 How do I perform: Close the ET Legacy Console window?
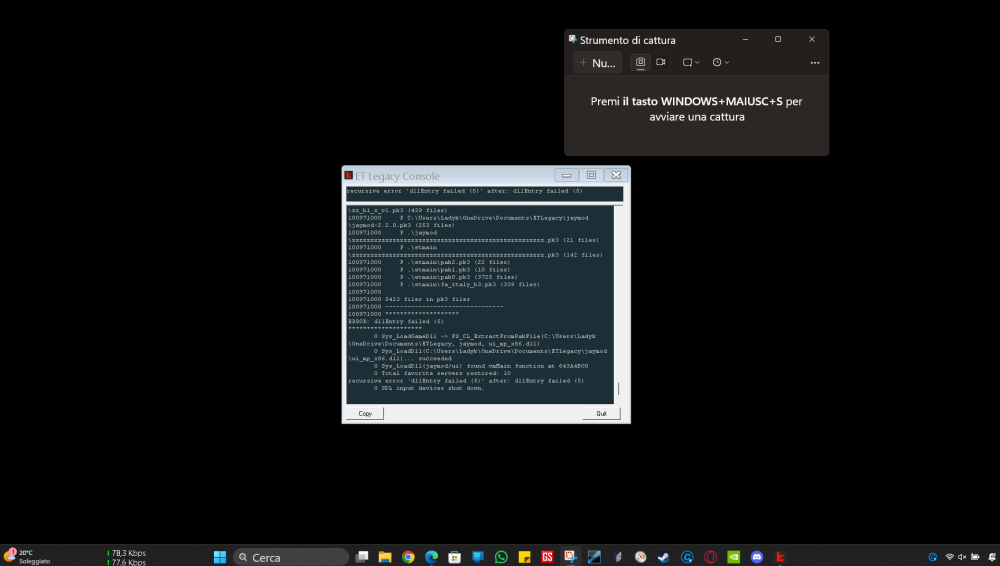tap(616, 175)
